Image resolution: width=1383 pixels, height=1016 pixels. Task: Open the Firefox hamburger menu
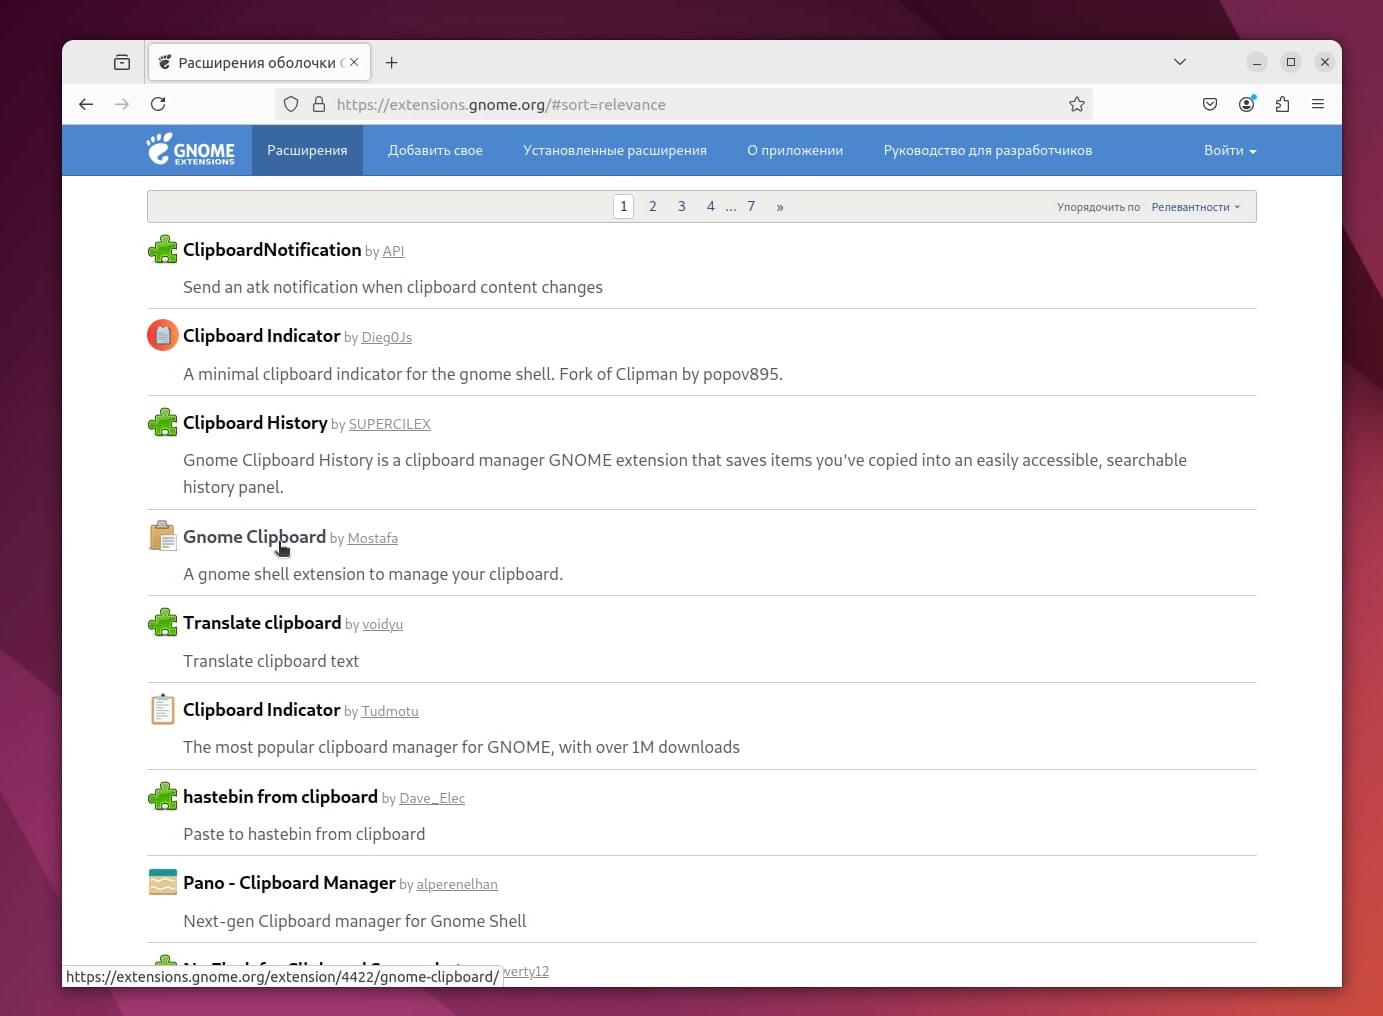pos(1318,104)
